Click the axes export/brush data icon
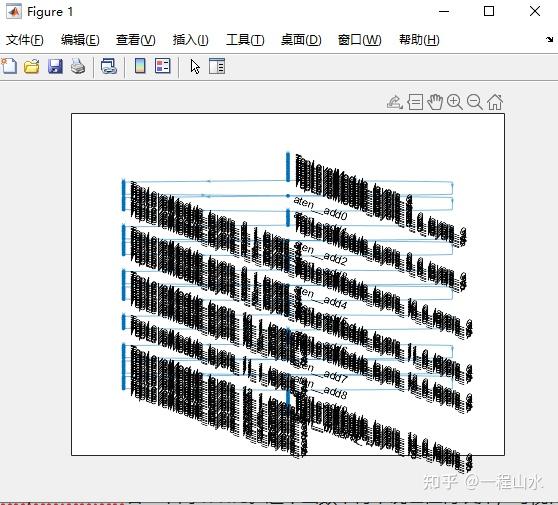 pos(395,102)
